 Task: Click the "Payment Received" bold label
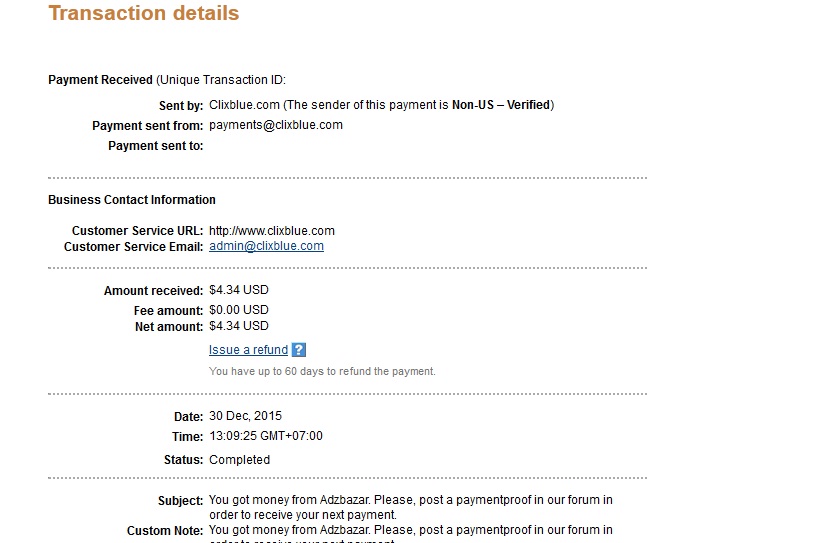point(101,80)
